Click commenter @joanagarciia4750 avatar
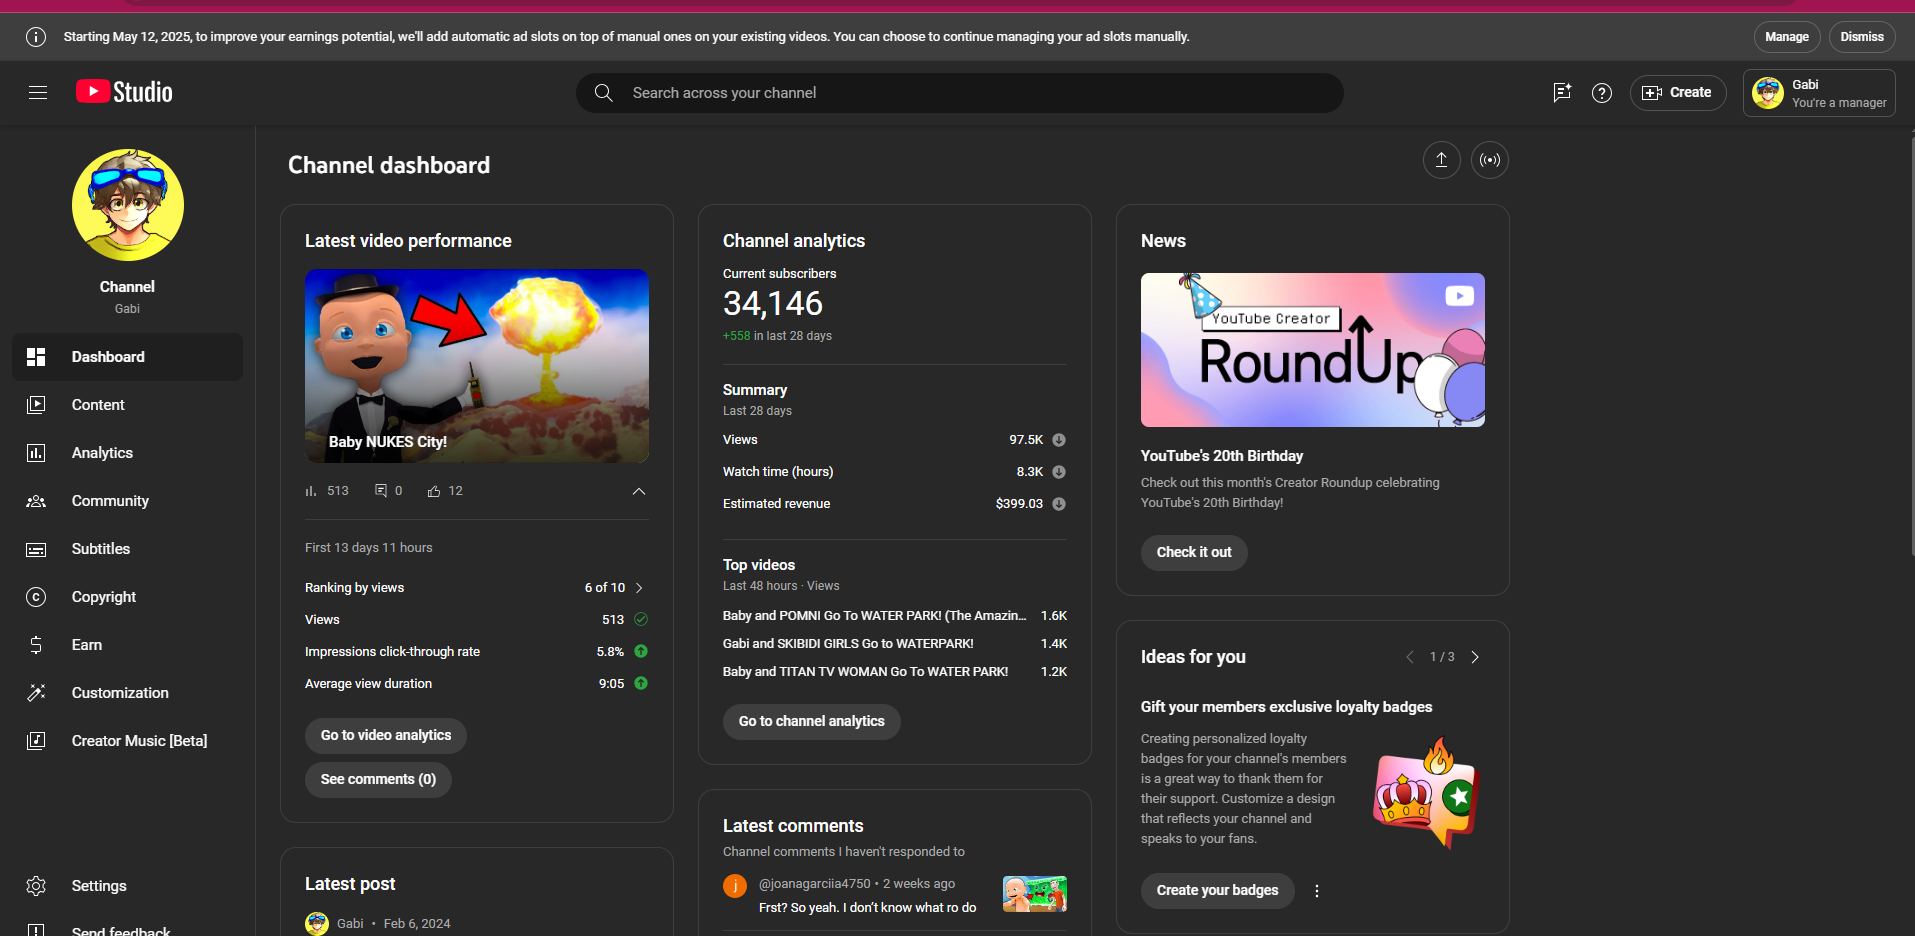This screenshot has height=936, width=1915. click(x=735, y=886)
